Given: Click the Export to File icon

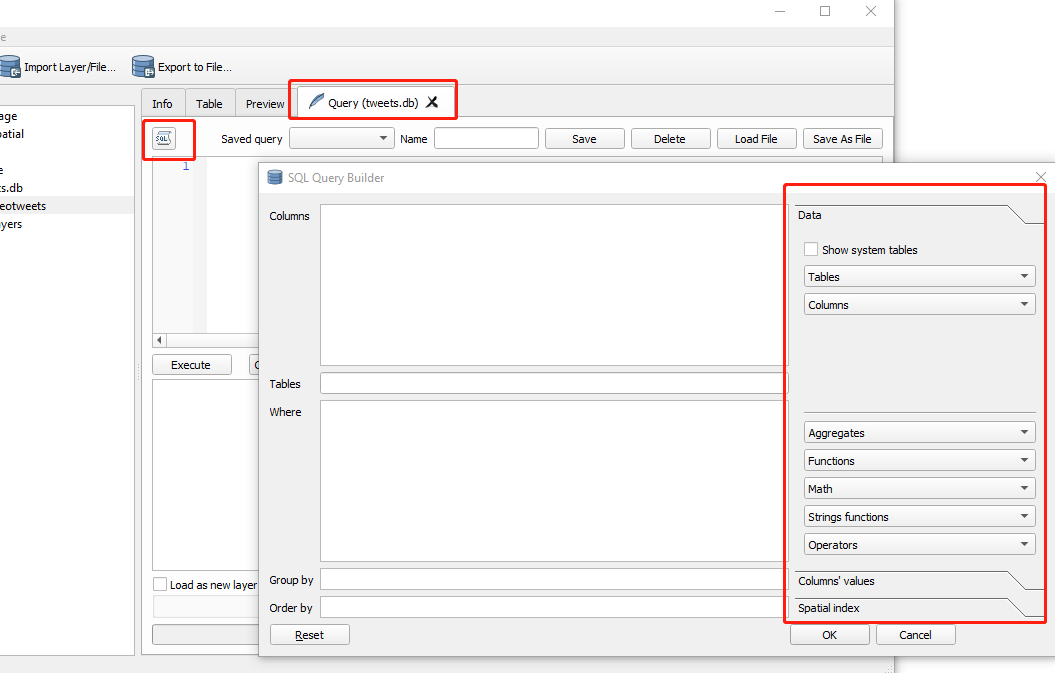Looking at the screenshot, I should (143, 67).
